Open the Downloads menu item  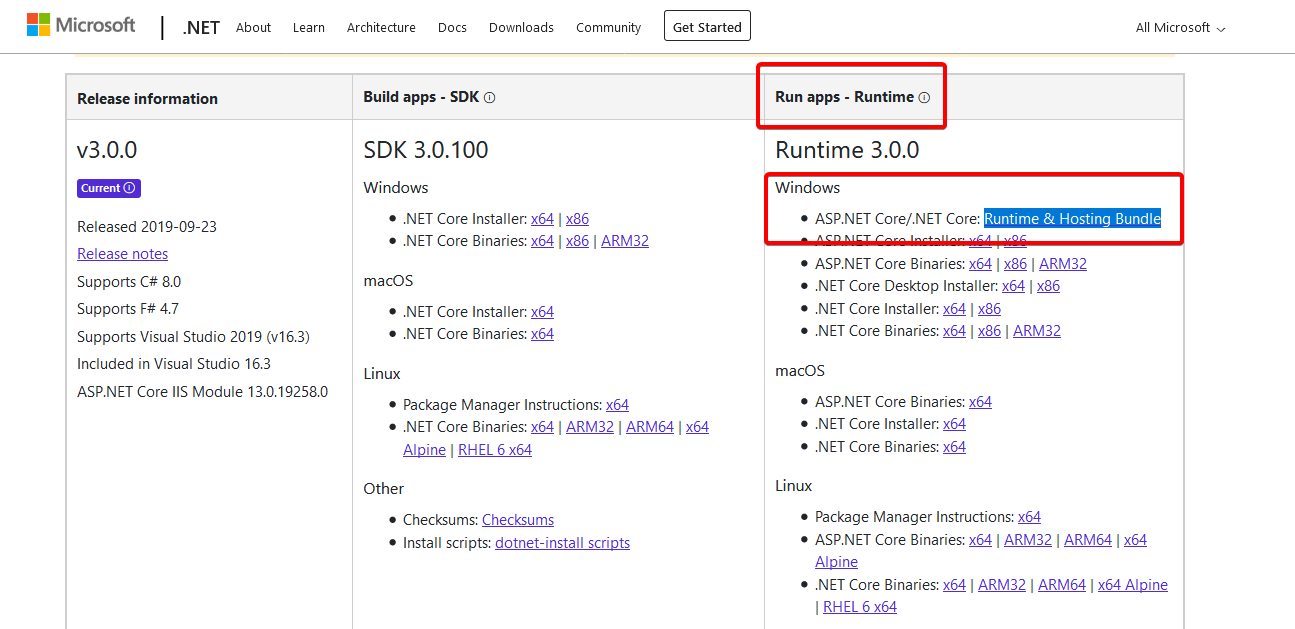point(521,28)
